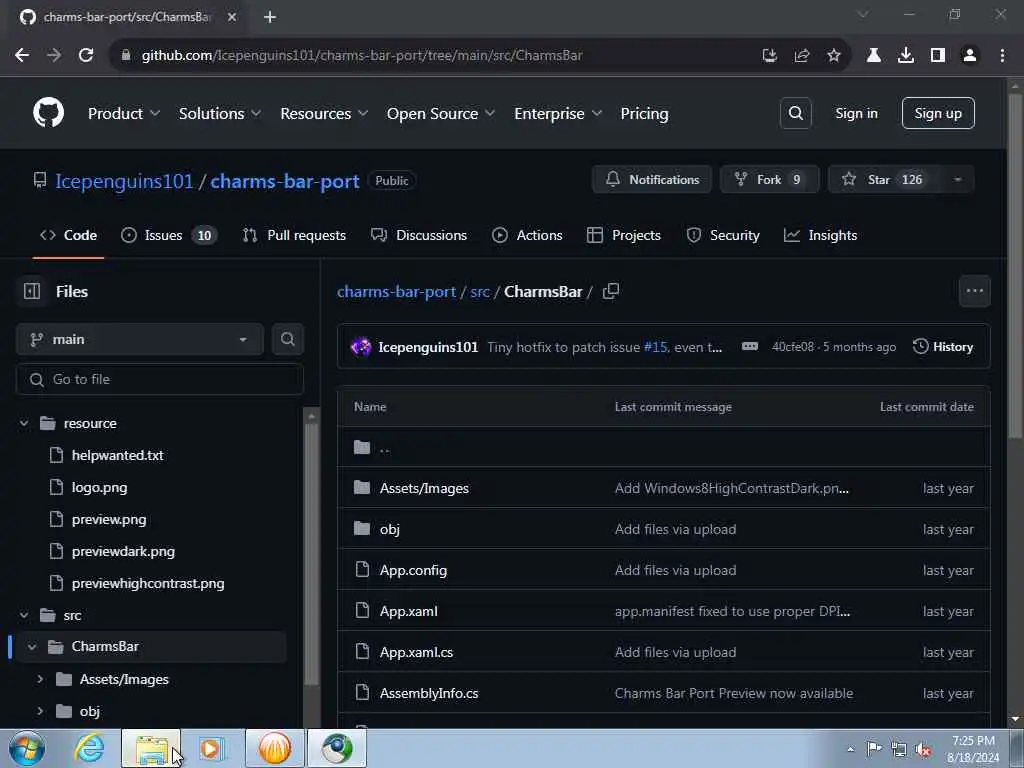Click the file tree search icon button
Image resolution: width=1024 pixels, height=768 pixels.
[x=287, y=339]
